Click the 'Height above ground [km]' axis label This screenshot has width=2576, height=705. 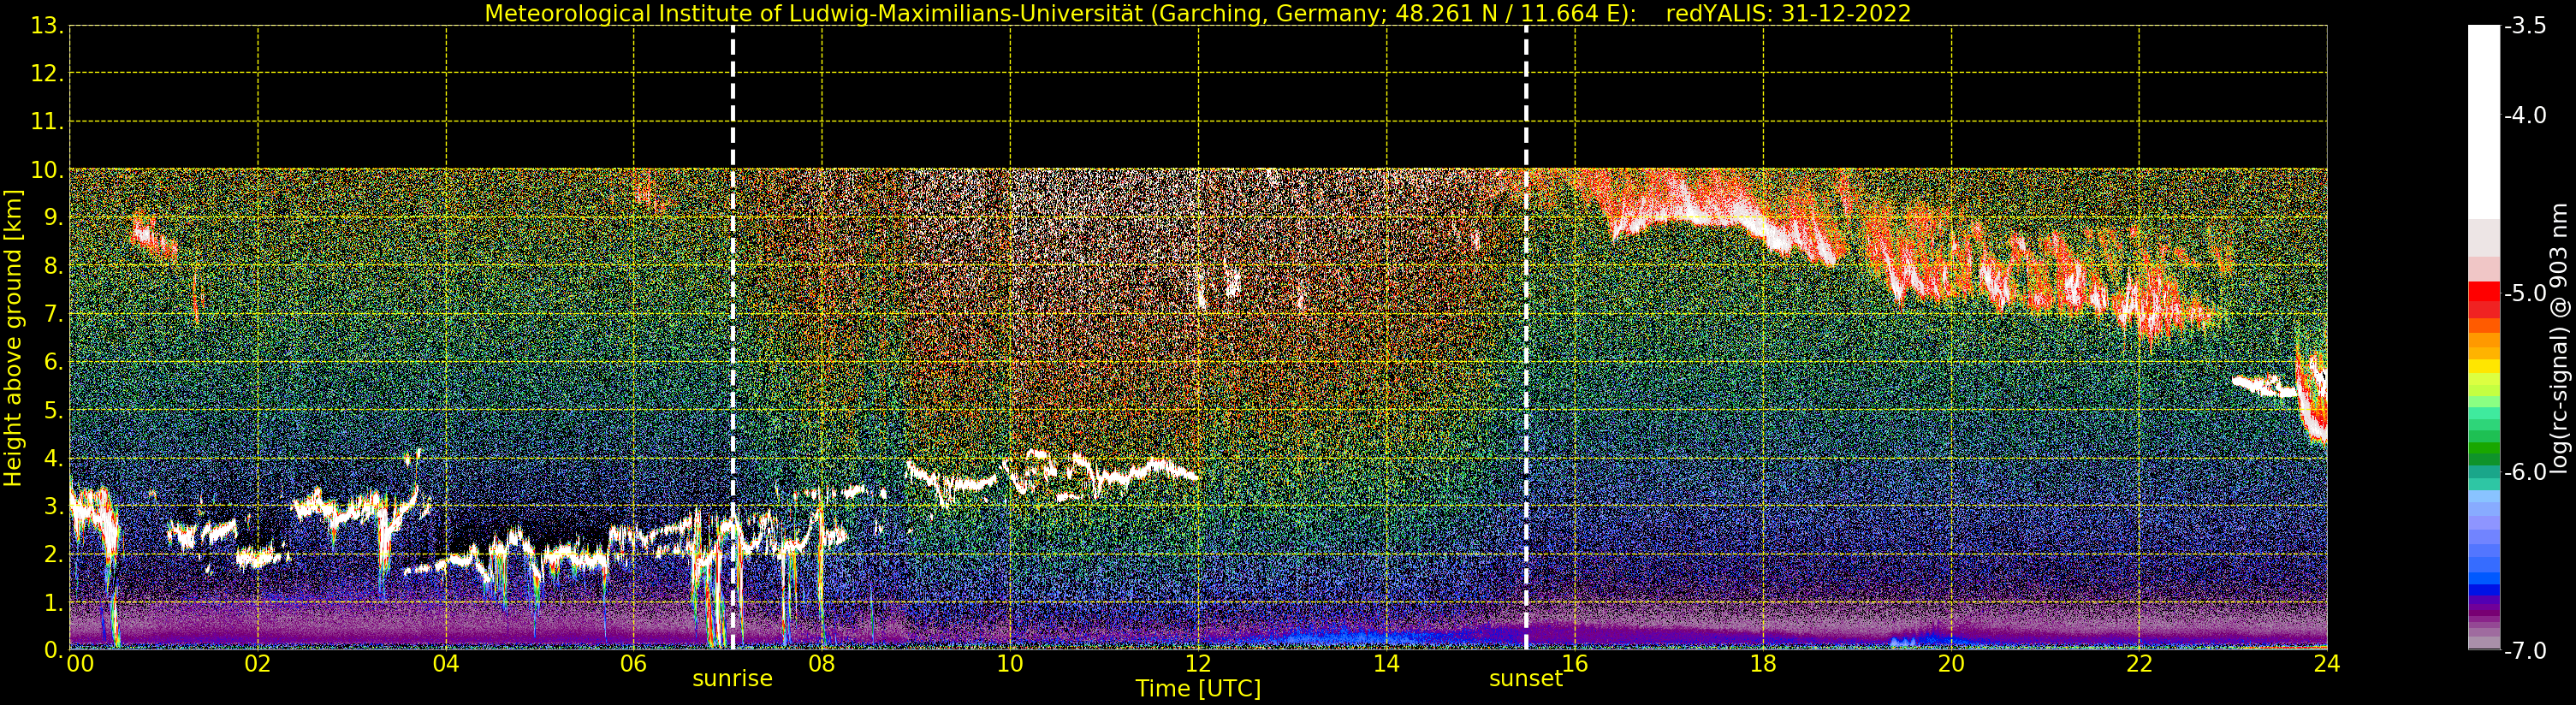click(13, 338)
